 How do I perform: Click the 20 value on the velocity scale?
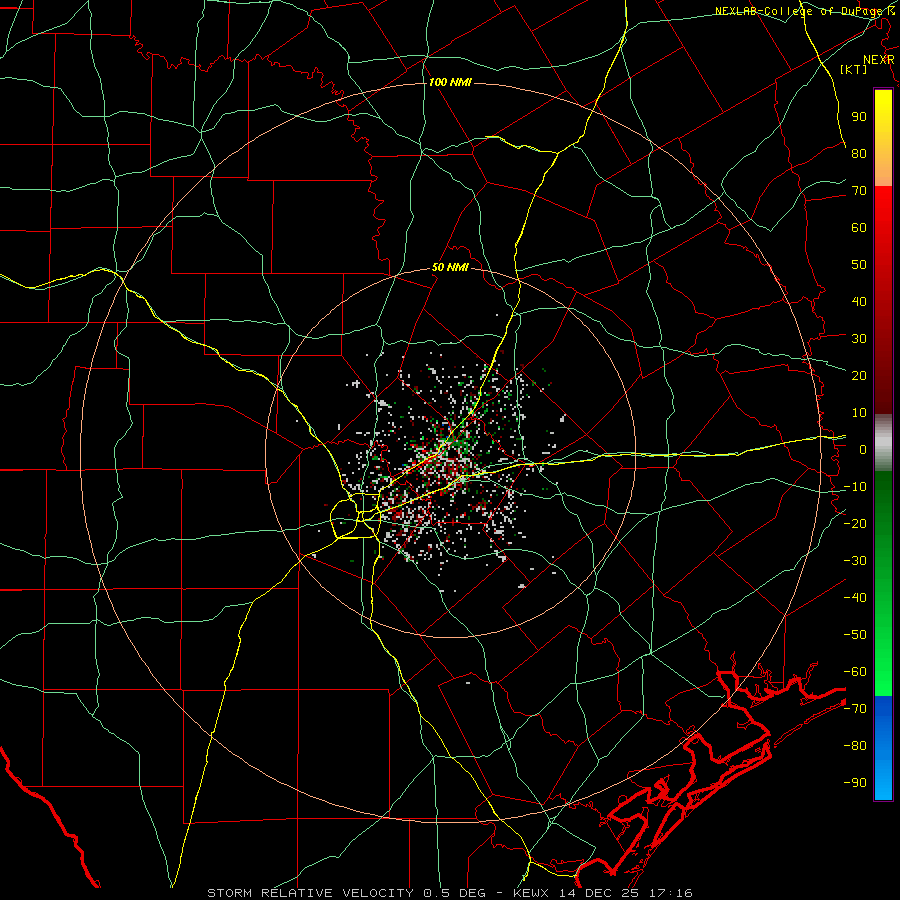859,375
